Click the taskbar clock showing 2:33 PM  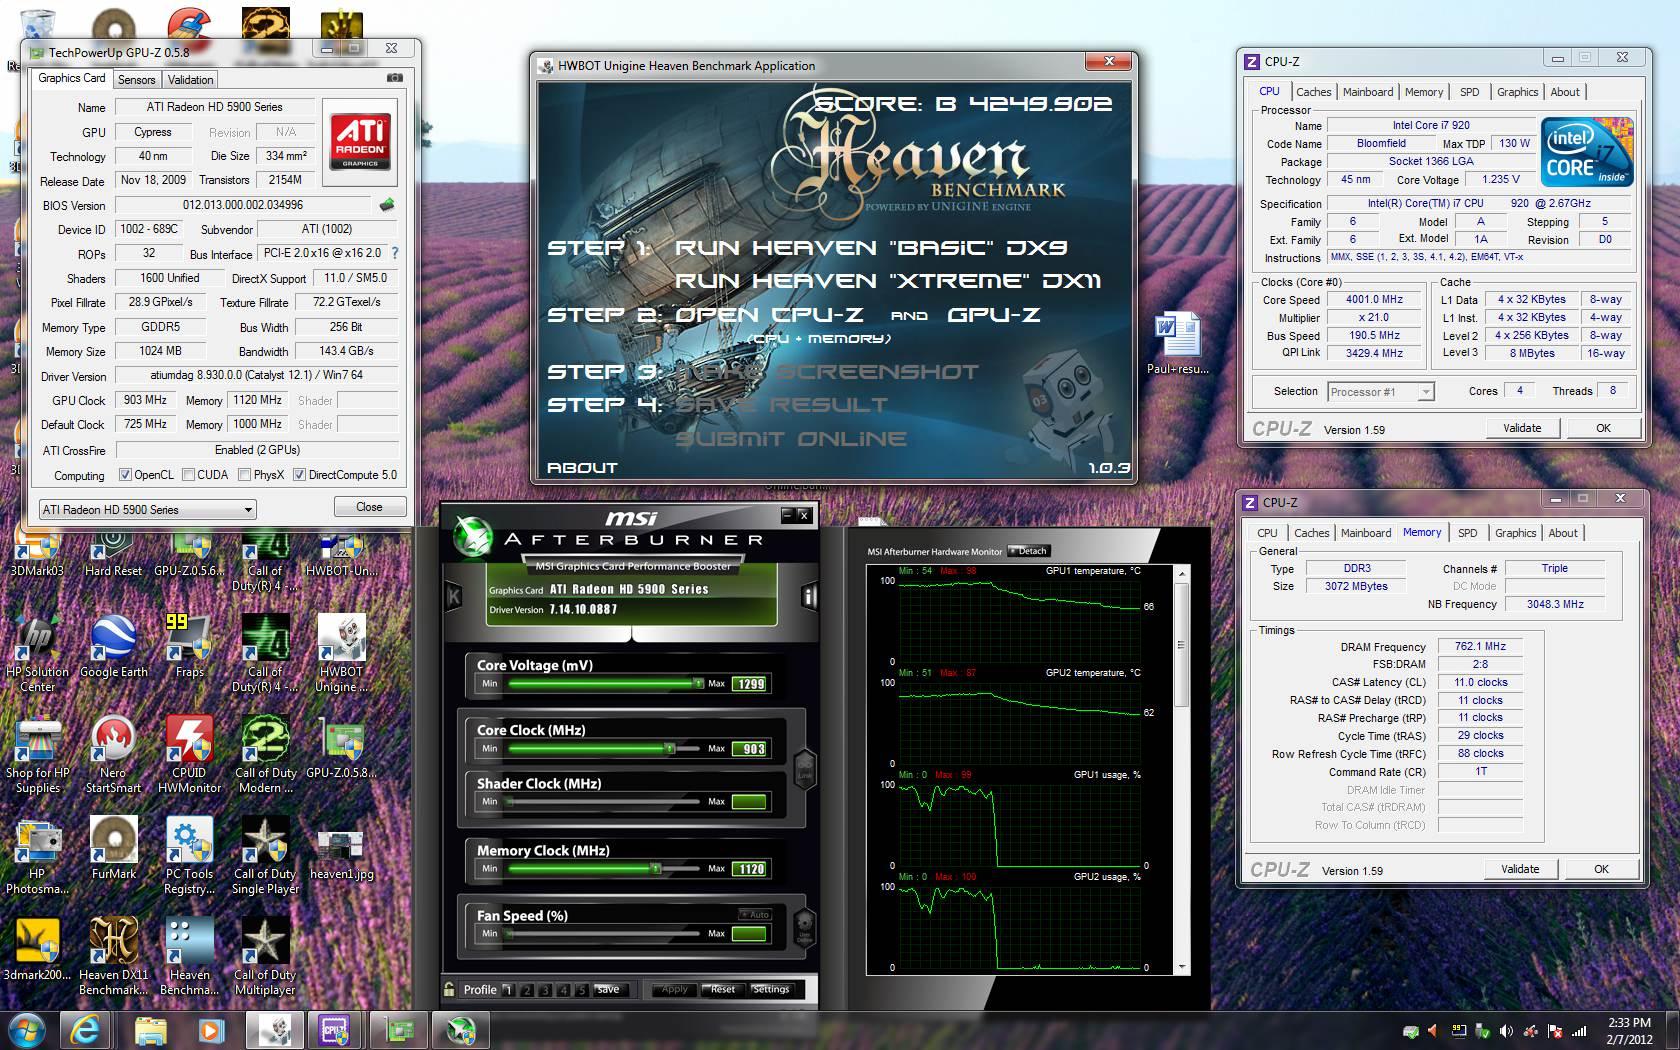(x=1630, y=1031)
